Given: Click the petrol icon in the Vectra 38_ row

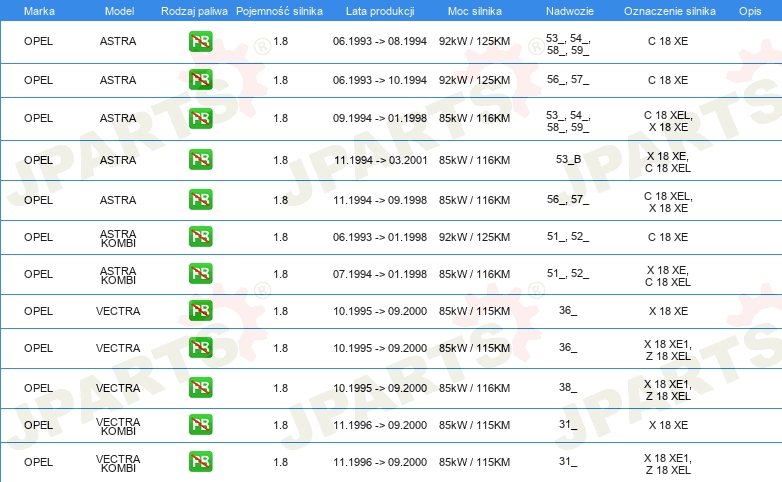Looking at the screenshot, I should pos(200,388).
